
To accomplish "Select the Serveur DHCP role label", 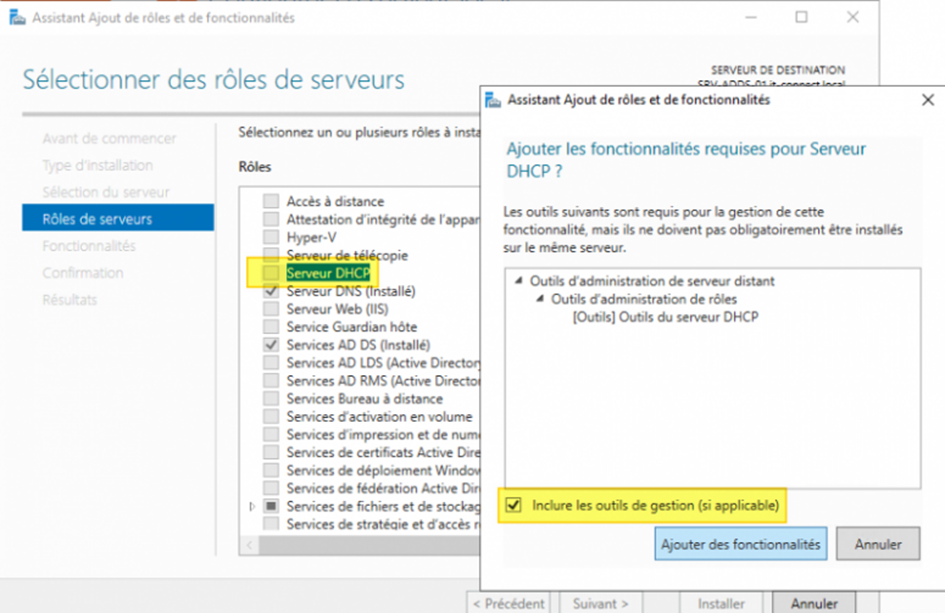I will pos(328,273).
